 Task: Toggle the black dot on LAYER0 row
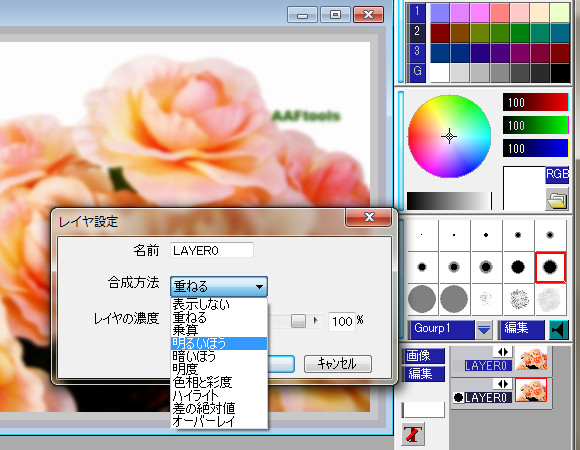[x=458, y=397]
